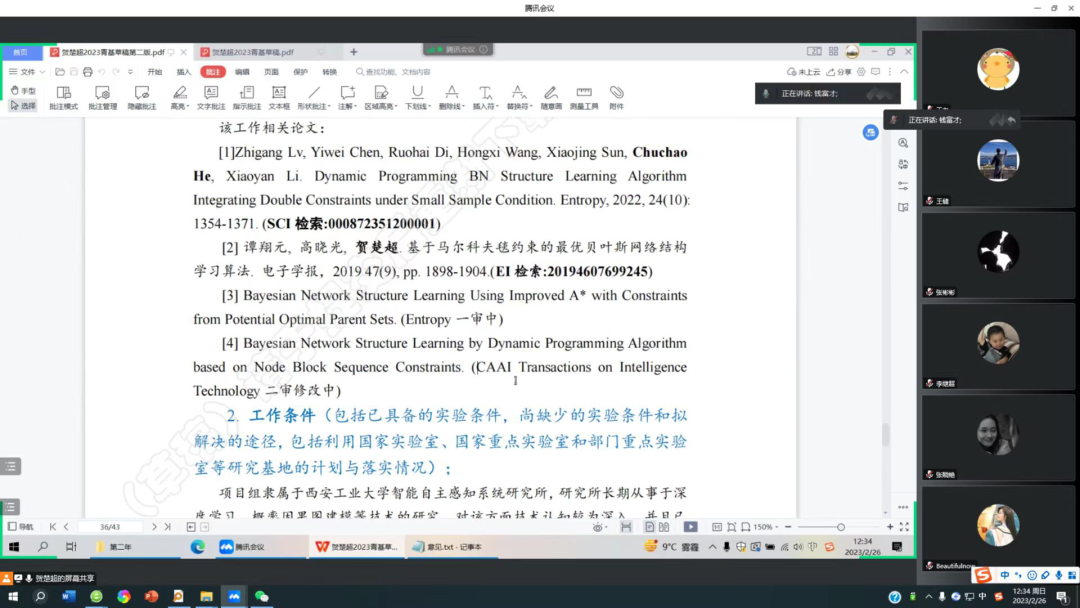Open the 150% zoom level dropdown
This screenshot has width=1080, height=608.
775,527
